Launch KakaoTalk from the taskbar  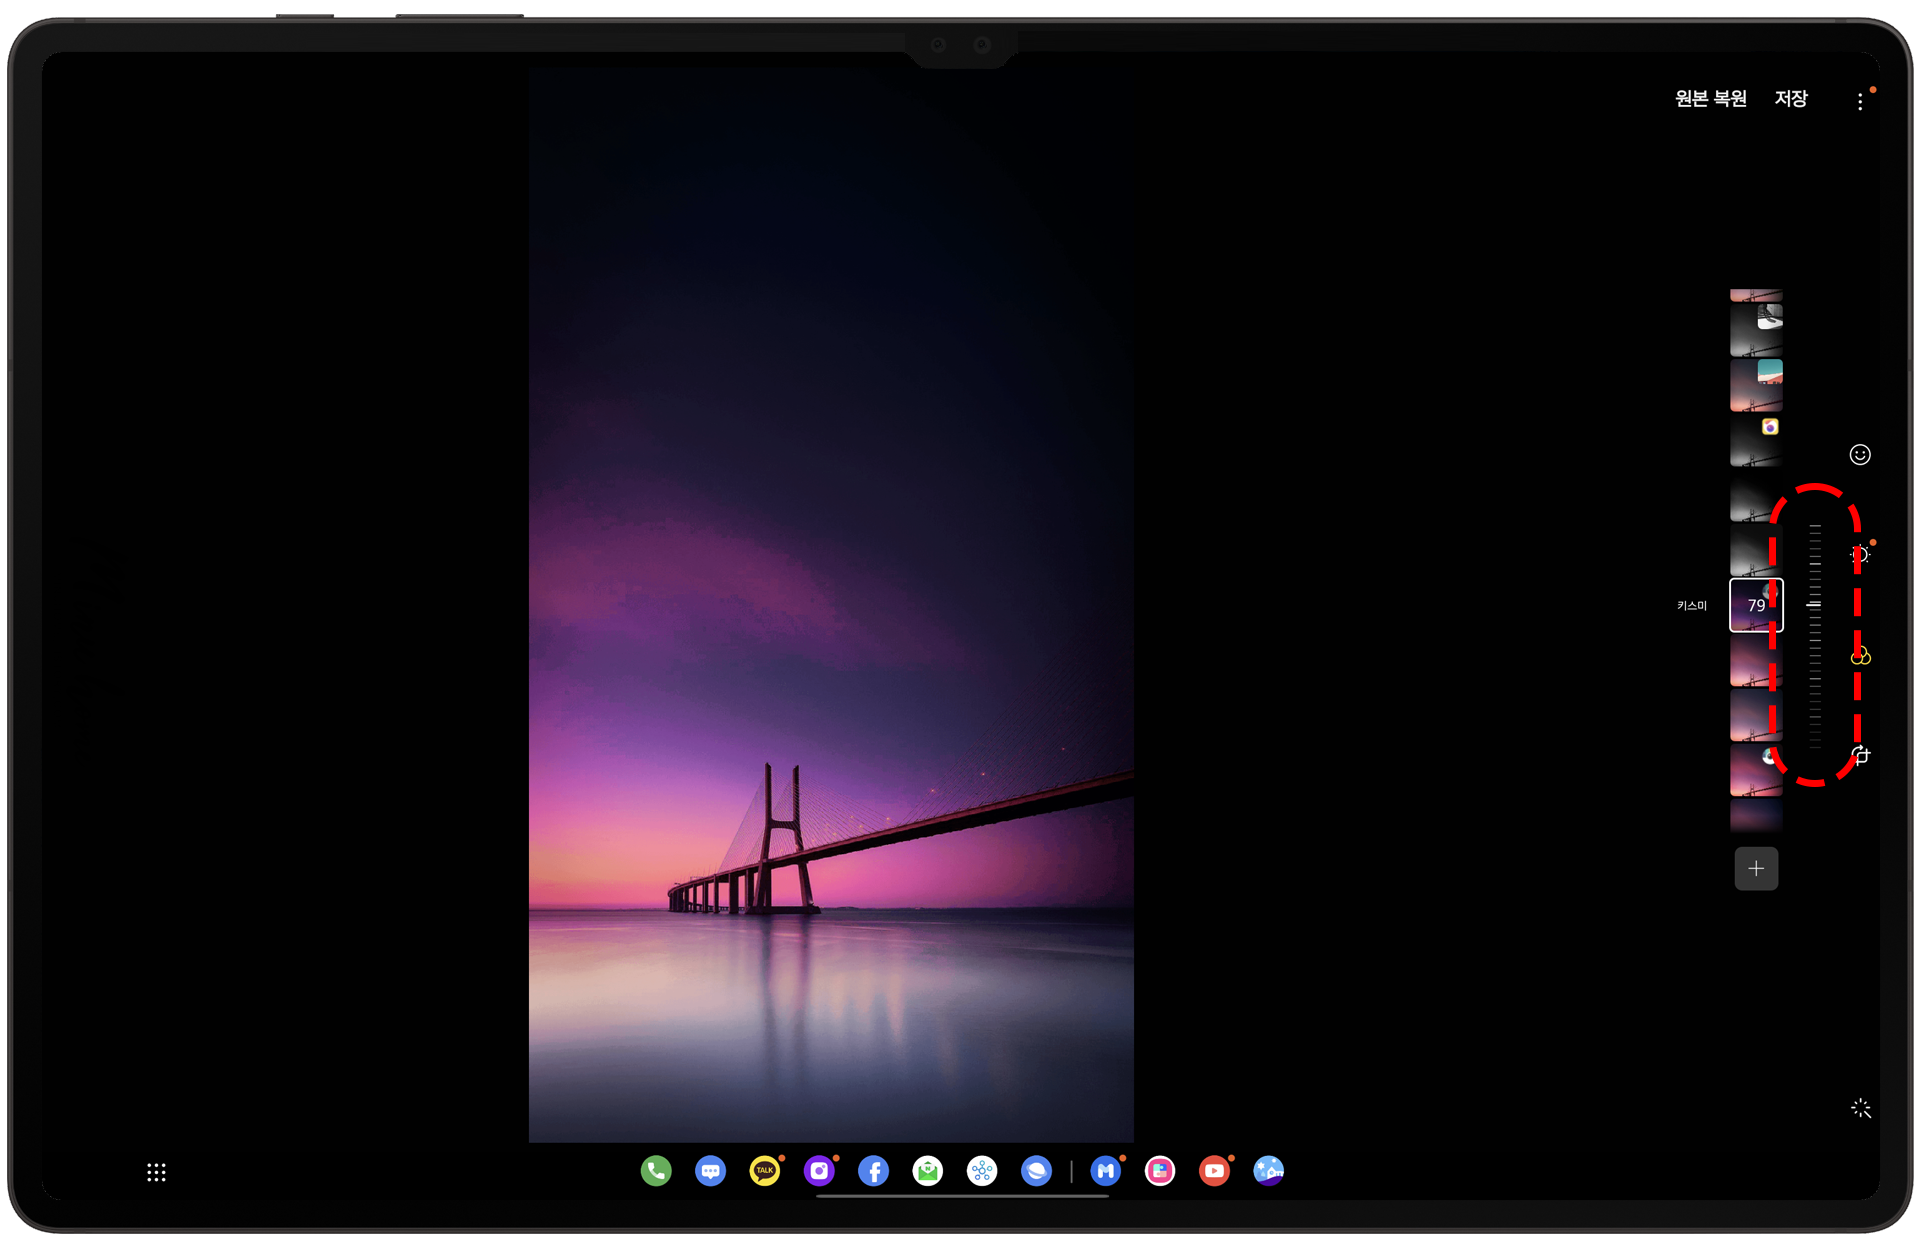pyautogui.click(x=765, y=1171)
